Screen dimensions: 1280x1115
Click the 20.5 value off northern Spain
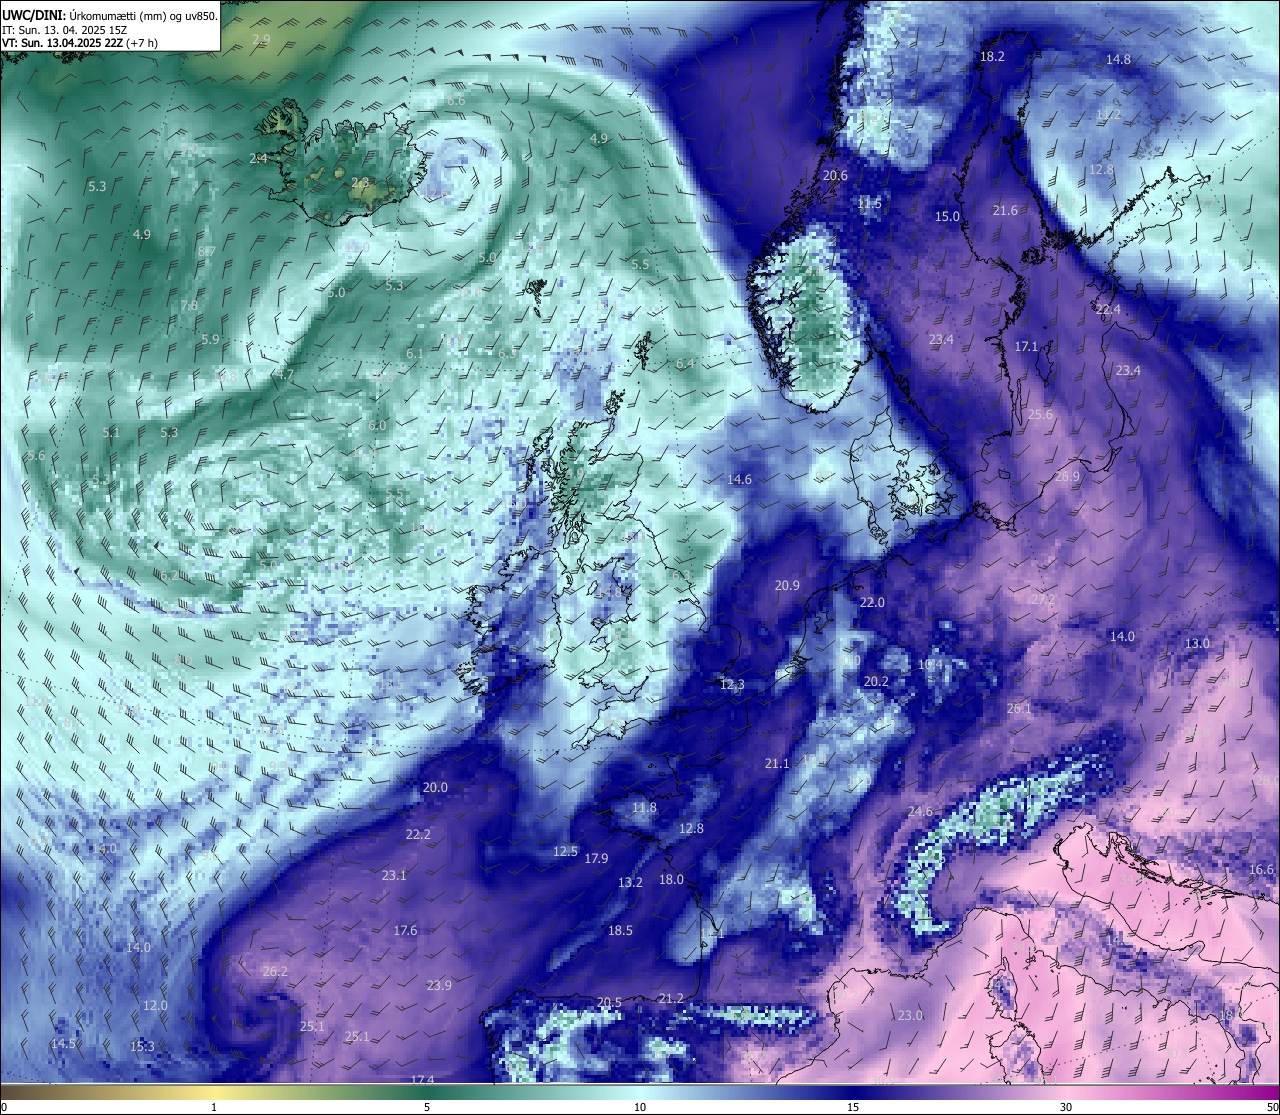(609, 1003)
